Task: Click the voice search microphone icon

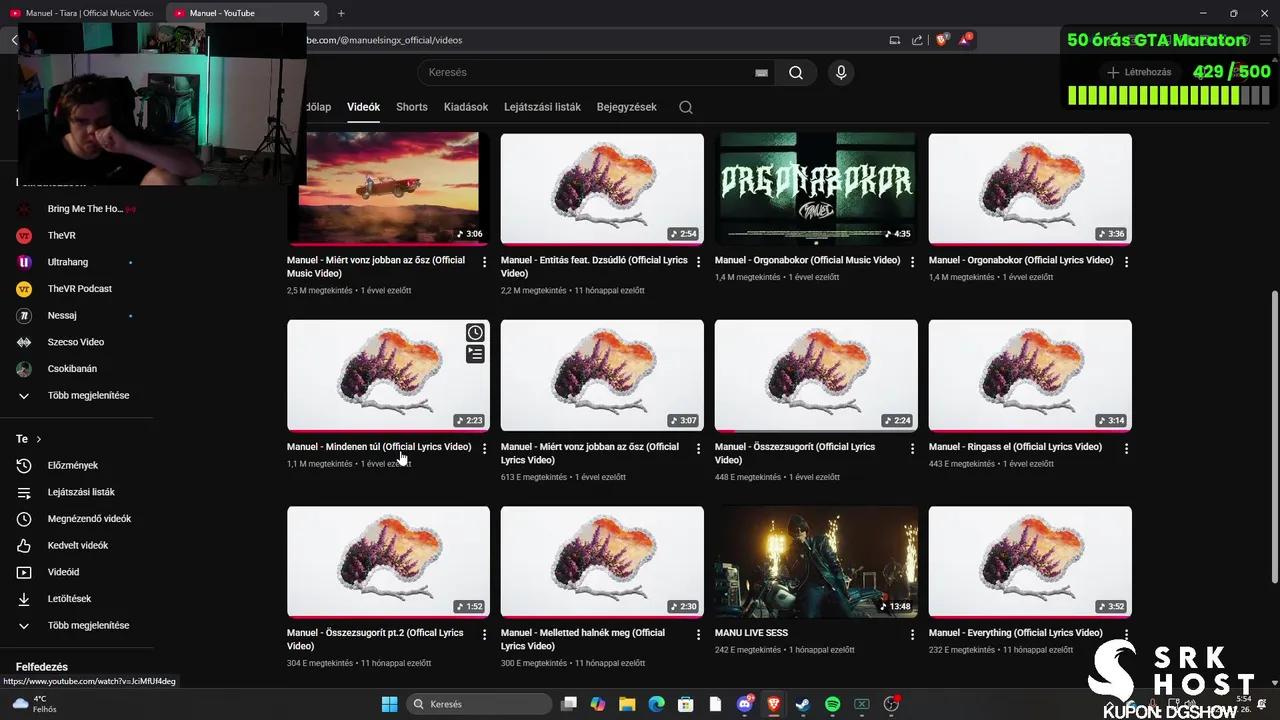Action: [x=840, y=72]
